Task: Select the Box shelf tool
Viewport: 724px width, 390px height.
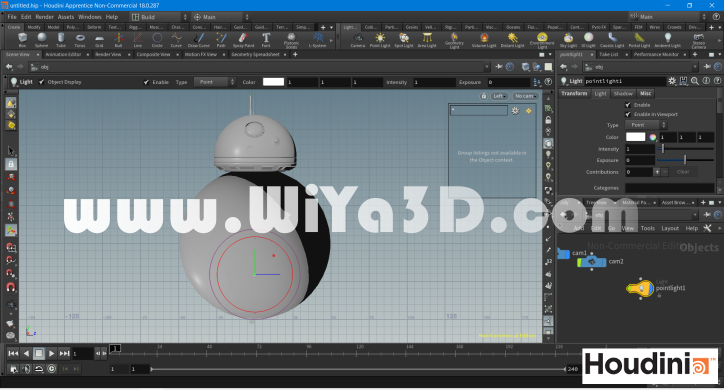Action: [x=22, y=40]
